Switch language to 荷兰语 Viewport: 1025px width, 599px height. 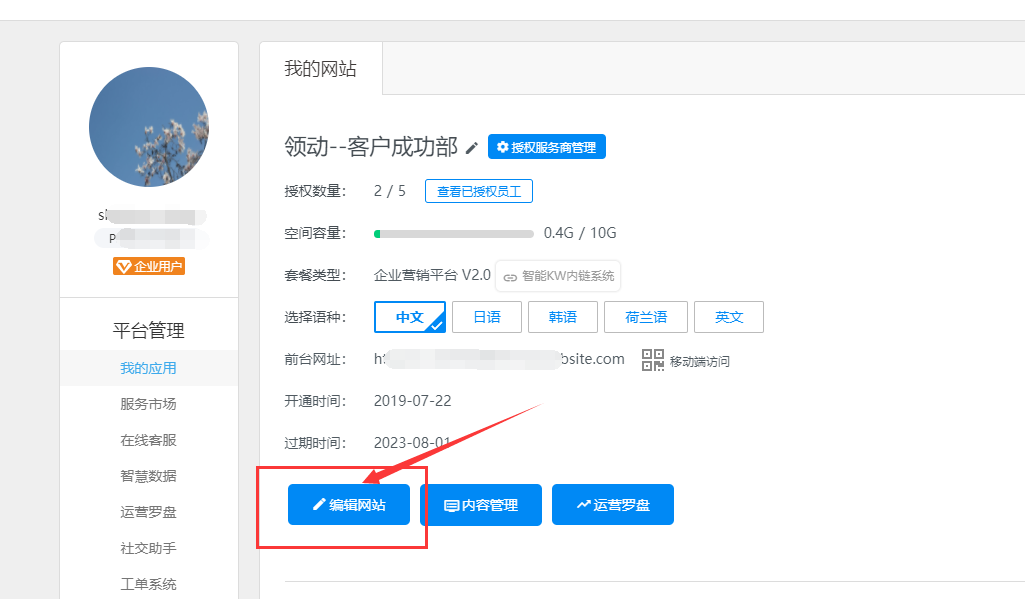tap(646, 317)
